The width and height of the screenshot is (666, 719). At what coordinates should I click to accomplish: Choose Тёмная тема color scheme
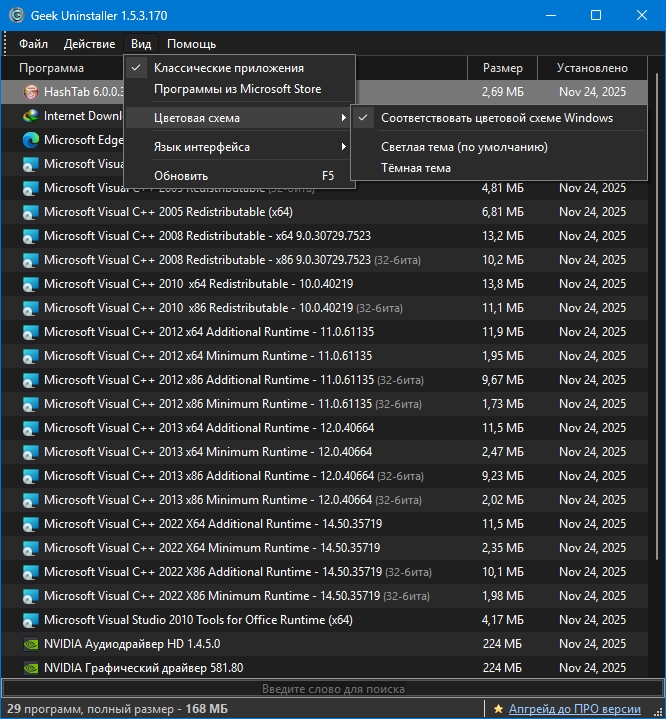pos(415,168)
